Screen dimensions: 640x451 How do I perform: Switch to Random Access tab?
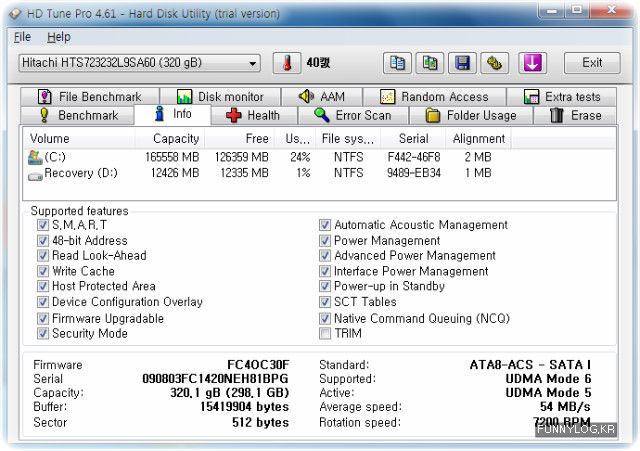[x=435, y=97]
